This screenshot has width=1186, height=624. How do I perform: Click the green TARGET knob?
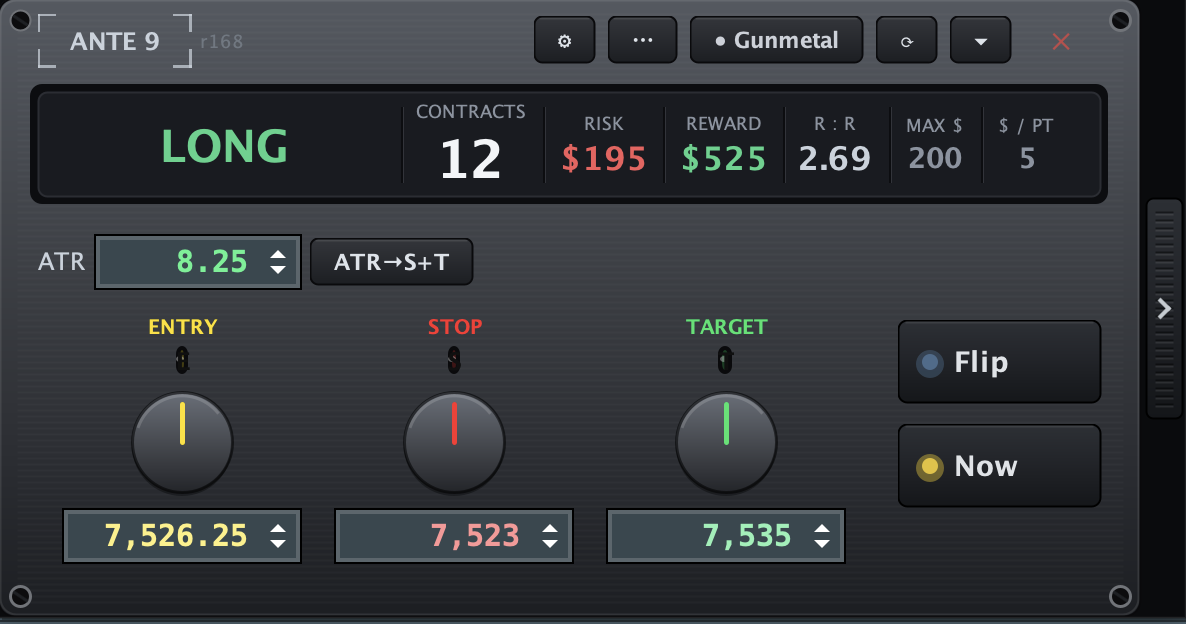pos(726,442)
